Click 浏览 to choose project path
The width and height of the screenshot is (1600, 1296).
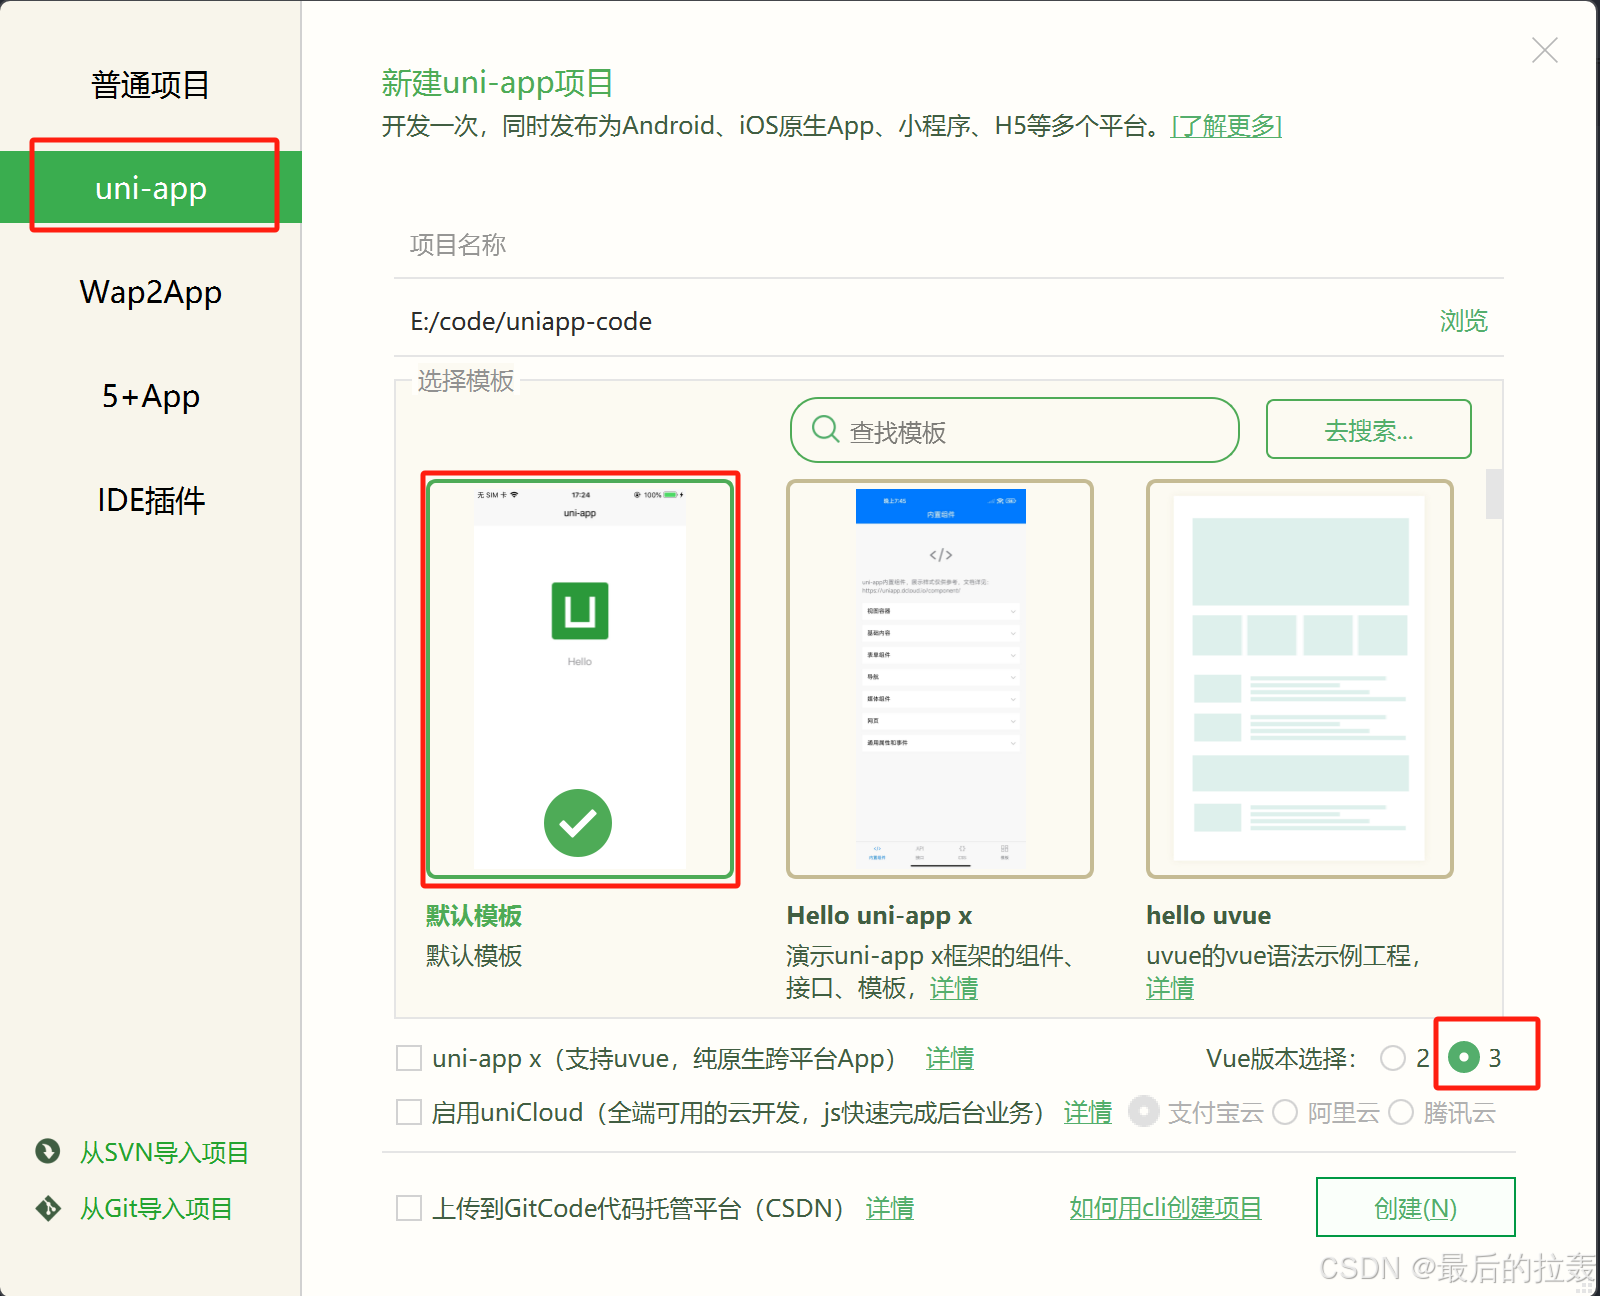click(x=1463, y=321)
